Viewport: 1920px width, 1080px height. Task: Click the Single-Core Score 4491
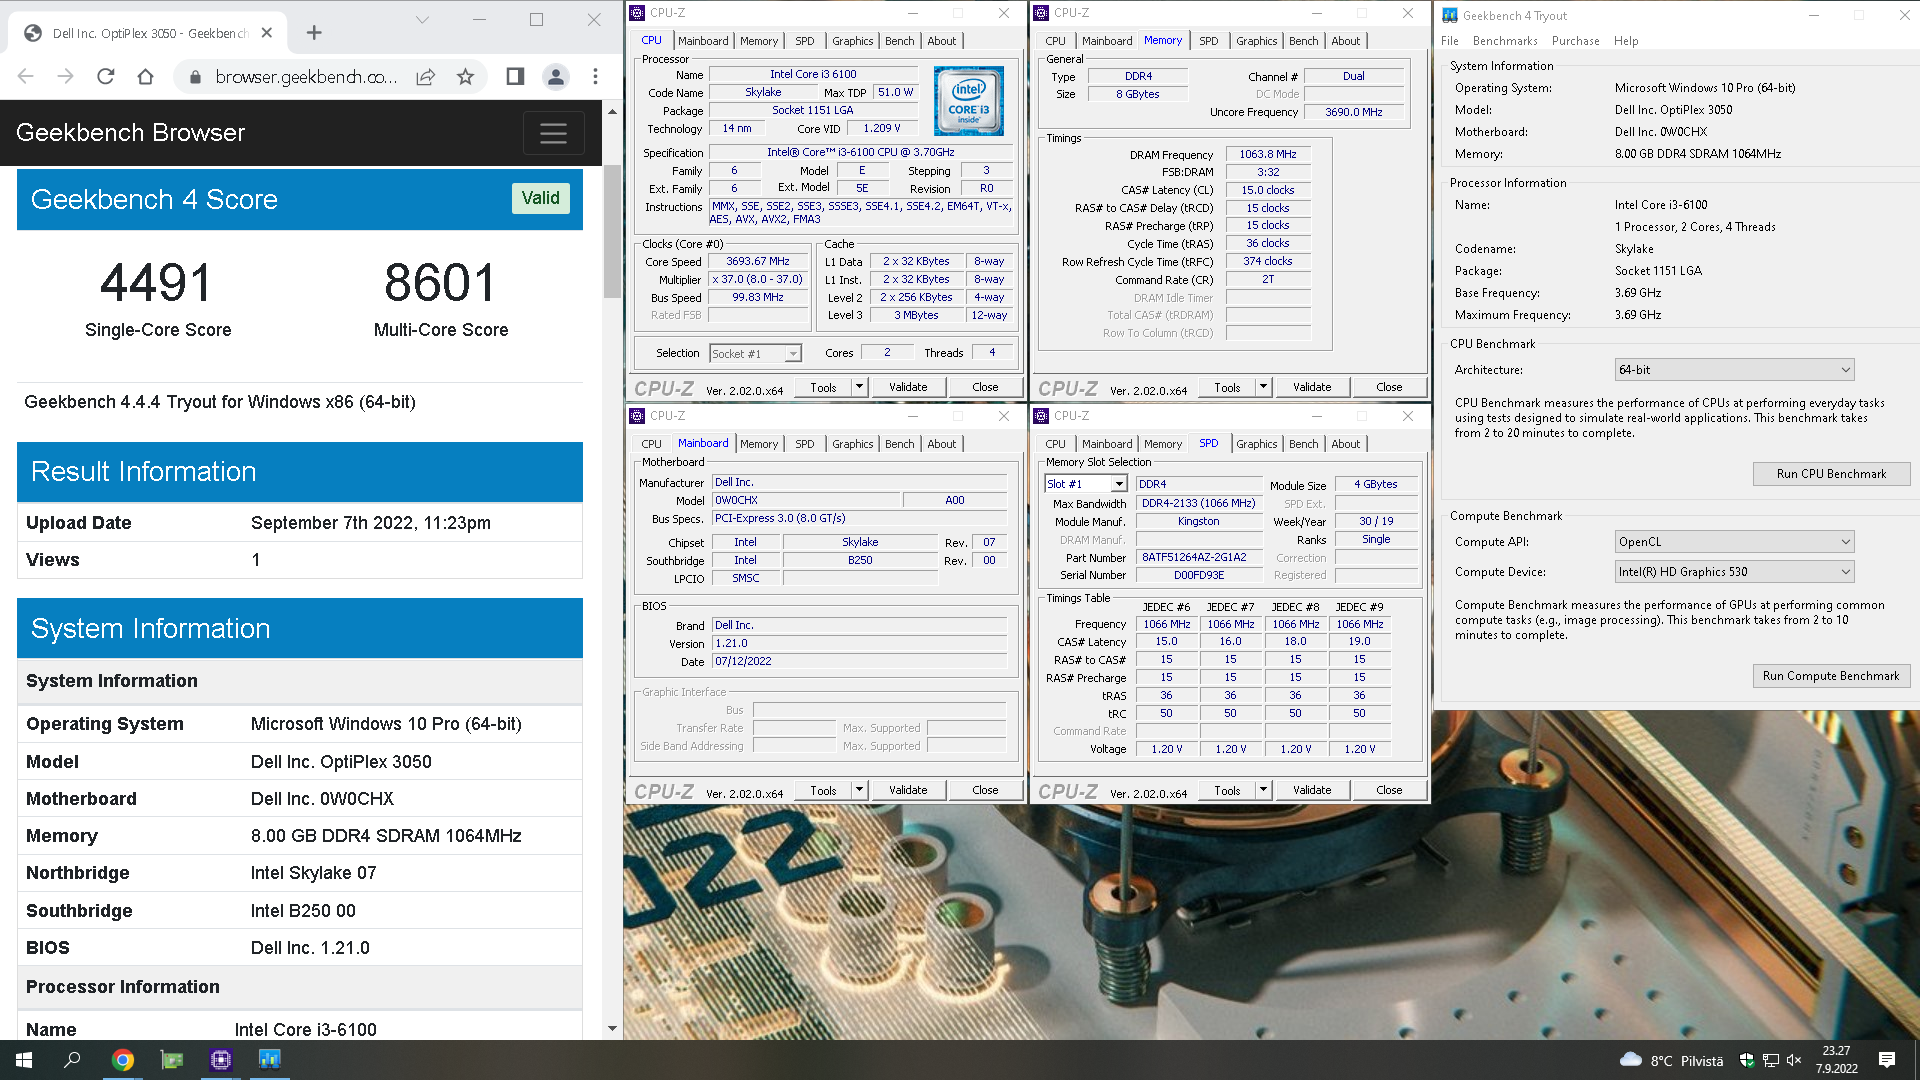tap(157, 282)
